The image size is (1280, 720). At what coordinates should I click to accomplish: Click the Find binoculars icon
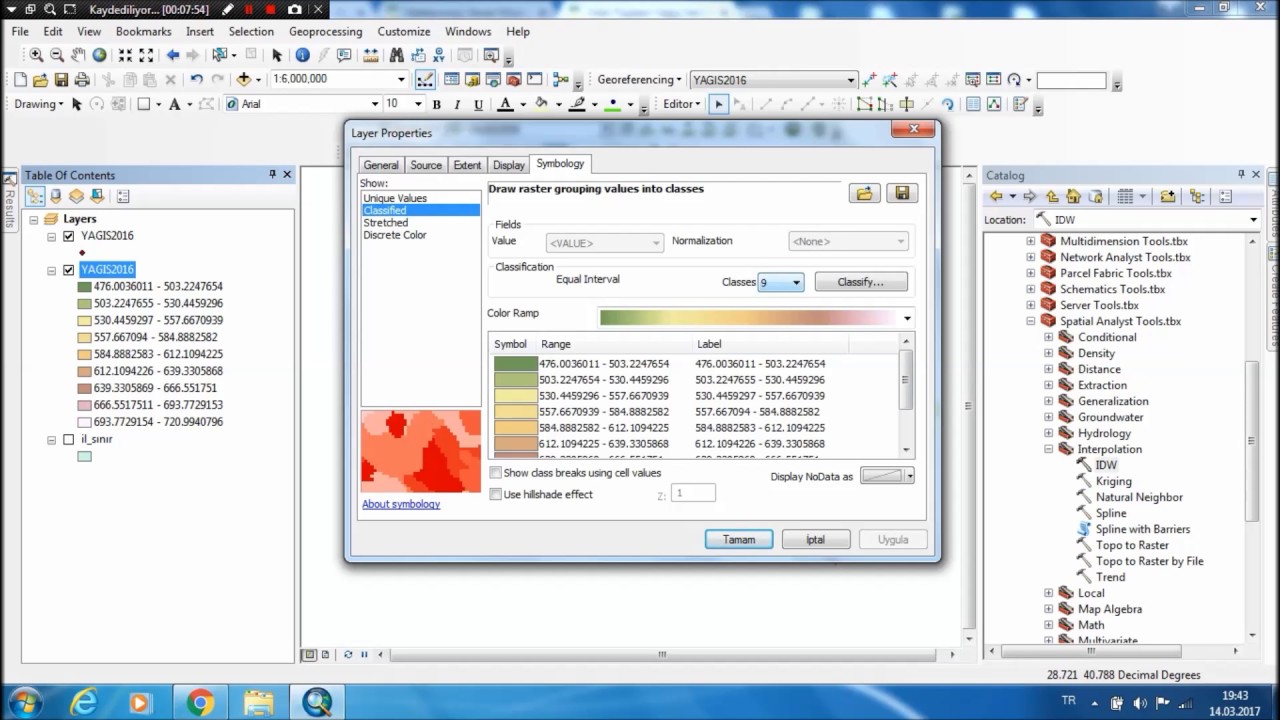(x=397, y=55)
